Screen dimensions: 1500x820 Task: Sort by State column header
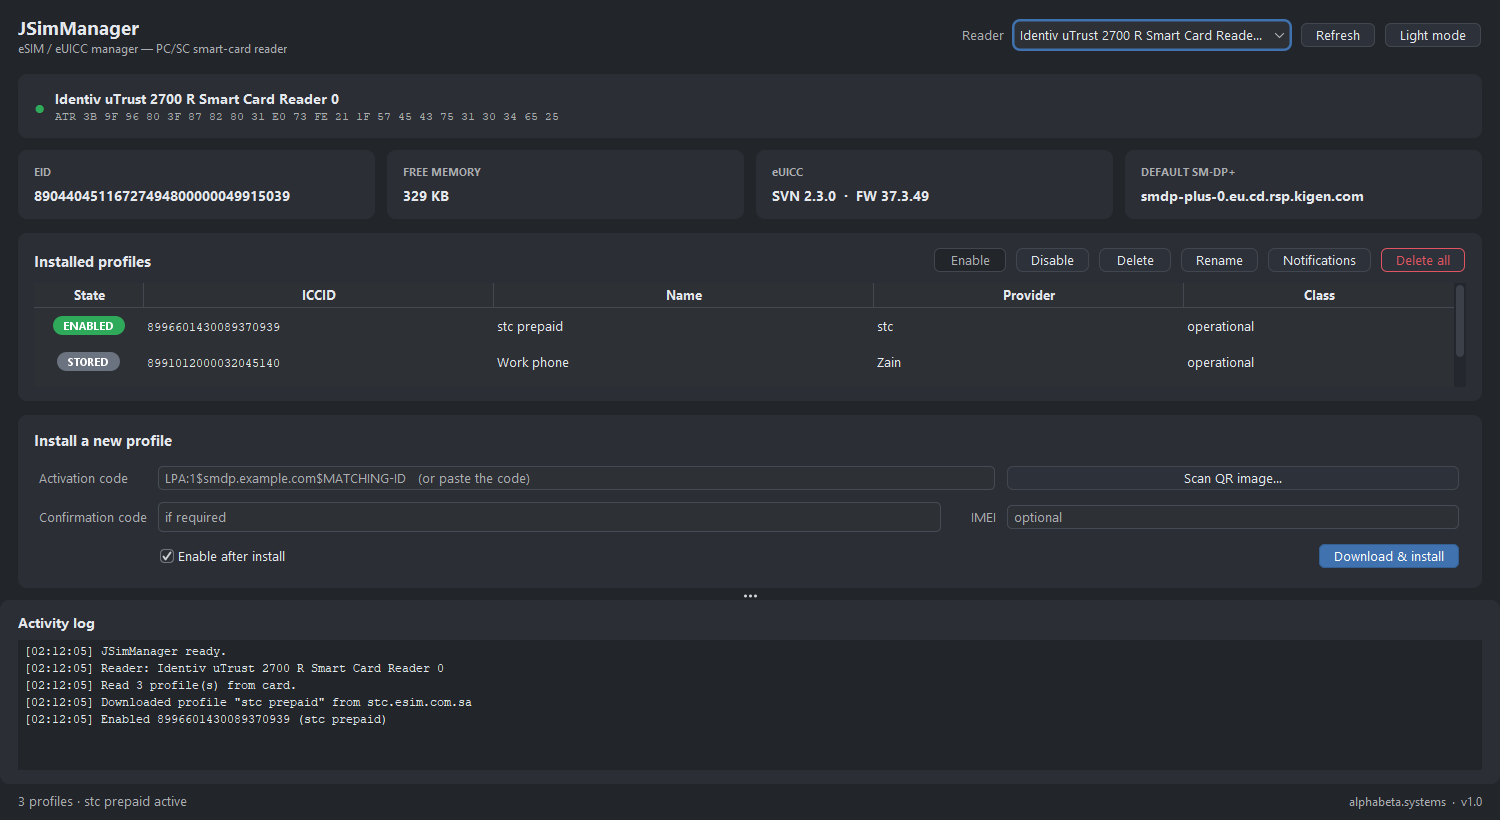[x=89, y=295]
